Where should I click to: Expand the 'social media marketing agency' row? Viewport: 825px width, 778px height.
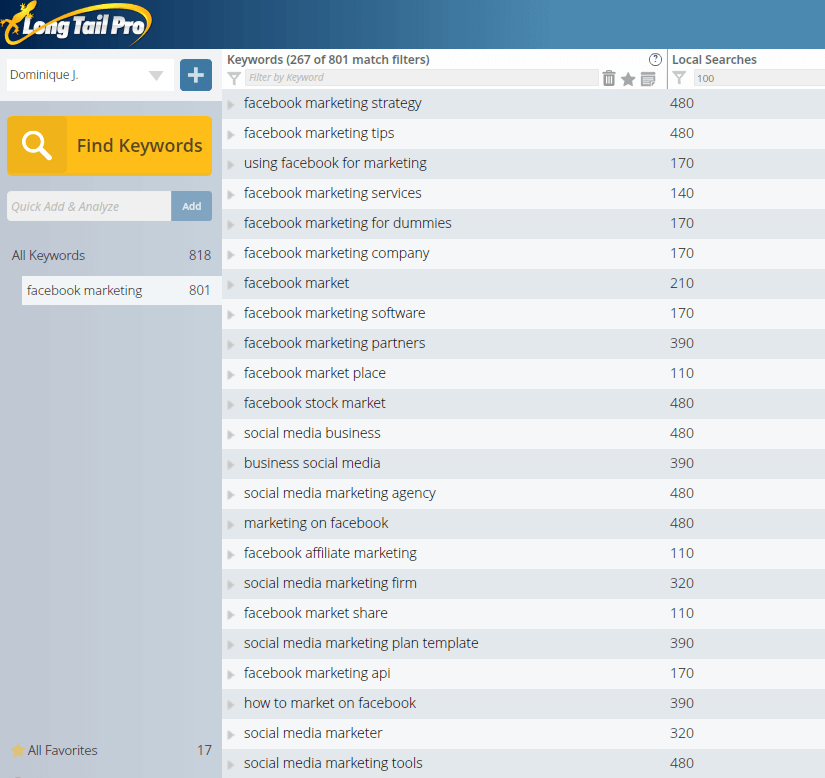[x=230, y=494]
